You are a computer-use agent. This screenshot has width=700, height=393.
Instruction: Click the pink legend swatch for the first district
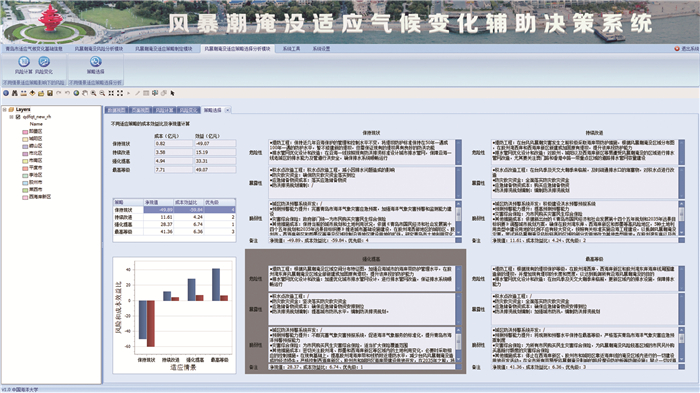(x=25, y=132)
